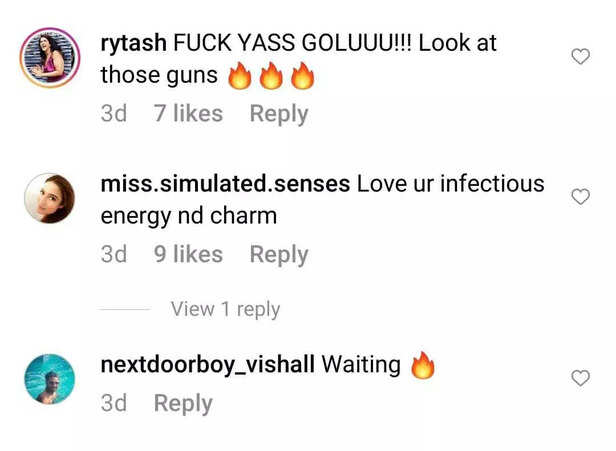Expand View 1 reply

pos(226,309)
